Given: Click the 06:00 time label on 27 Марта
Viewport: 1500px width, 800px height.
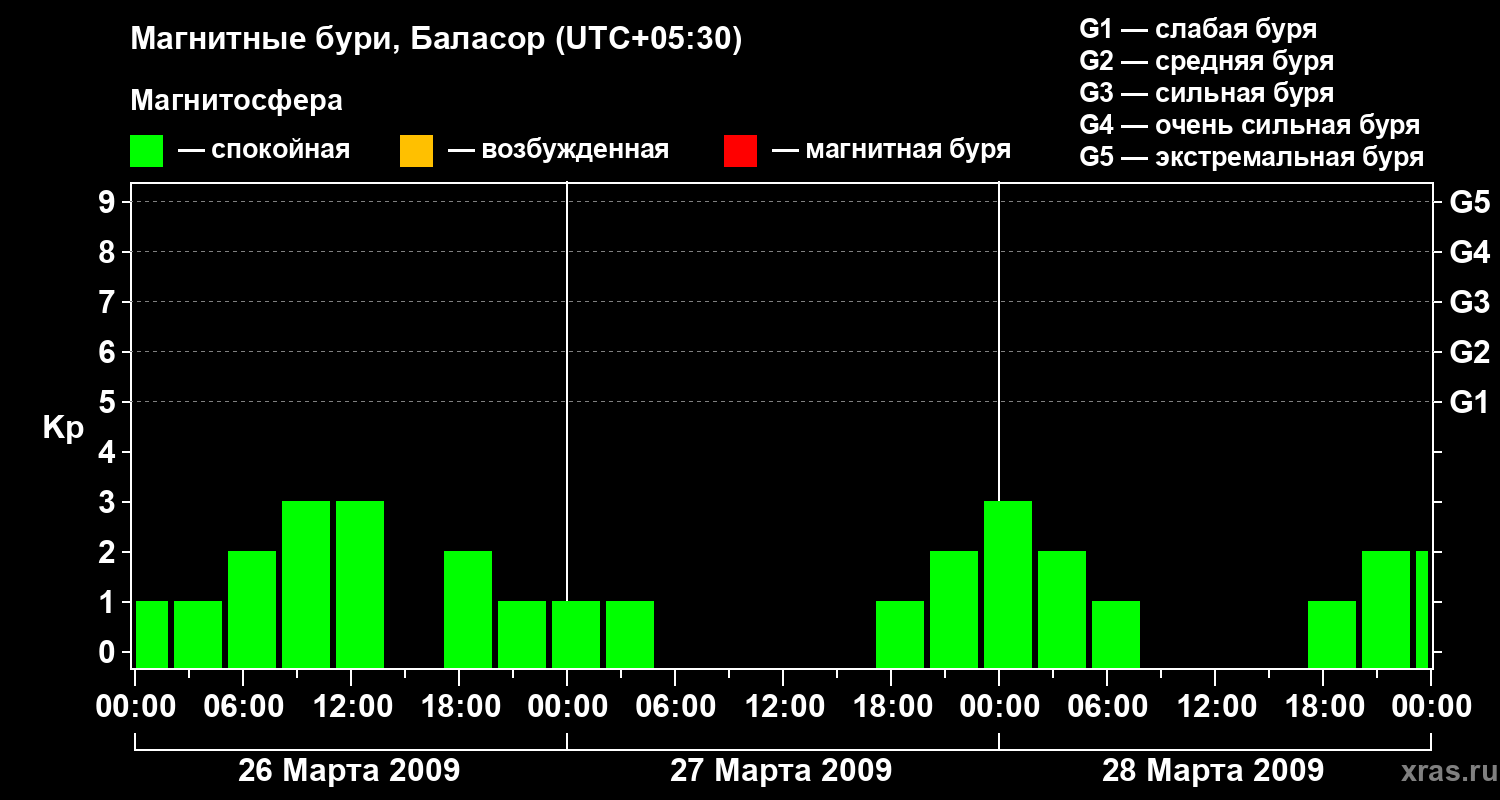Looking at the screenshot, I should (x=675, y=707).
